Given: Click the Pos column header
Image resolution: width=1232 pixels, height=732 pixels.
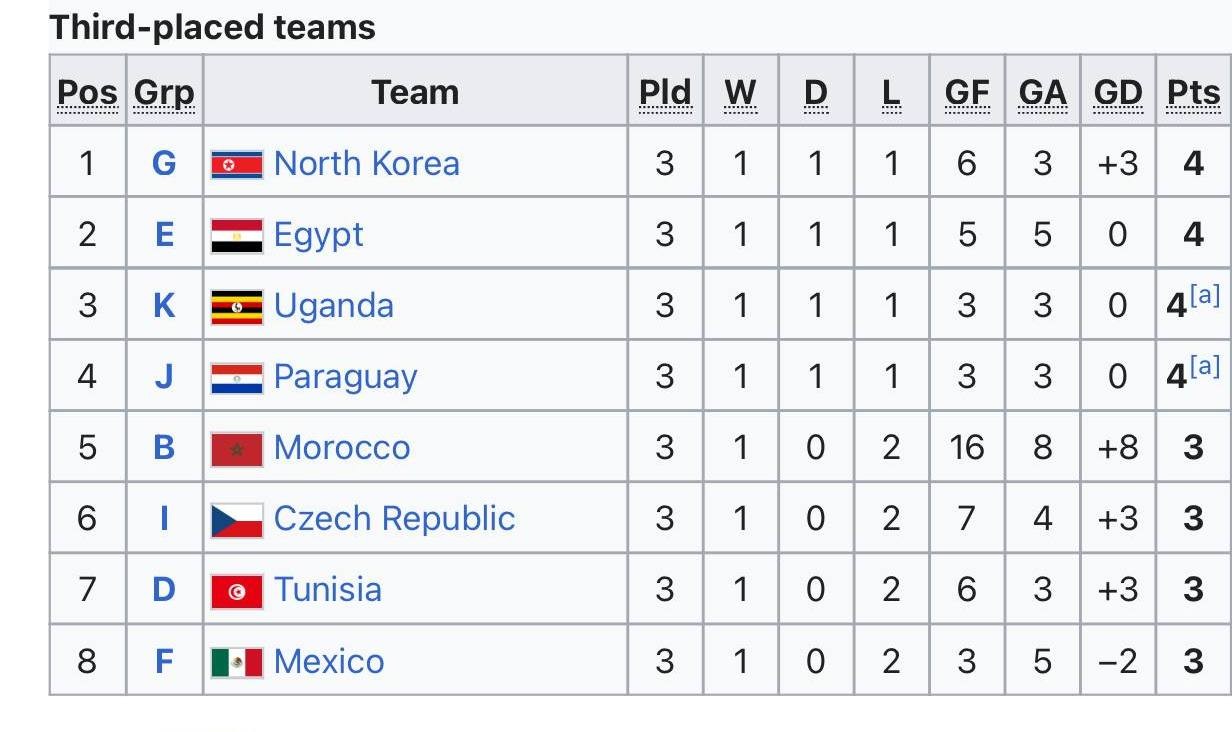Looking at the screenshot, I should tap(87, 92).
